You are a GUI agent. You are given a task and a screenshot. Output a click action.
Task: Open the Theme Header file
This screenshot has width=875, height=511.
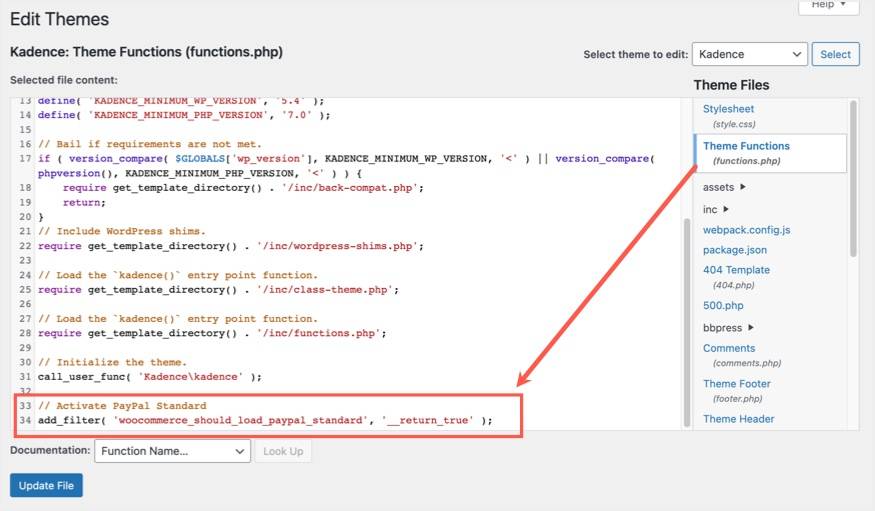coord(738,419)
